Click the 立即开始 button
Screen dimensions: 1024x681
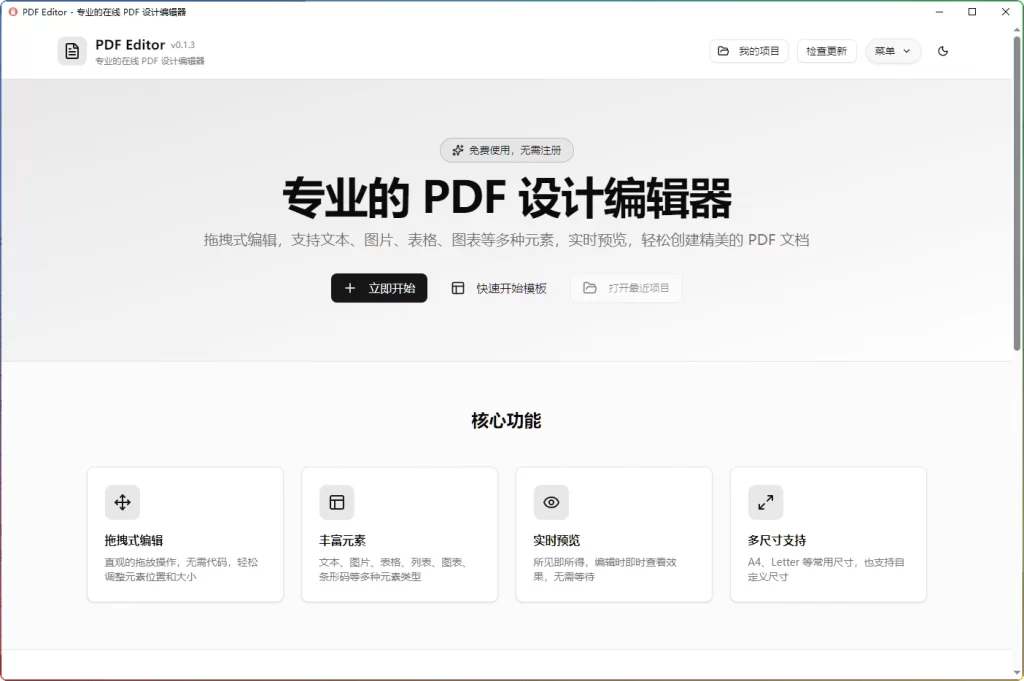point(379,288)
